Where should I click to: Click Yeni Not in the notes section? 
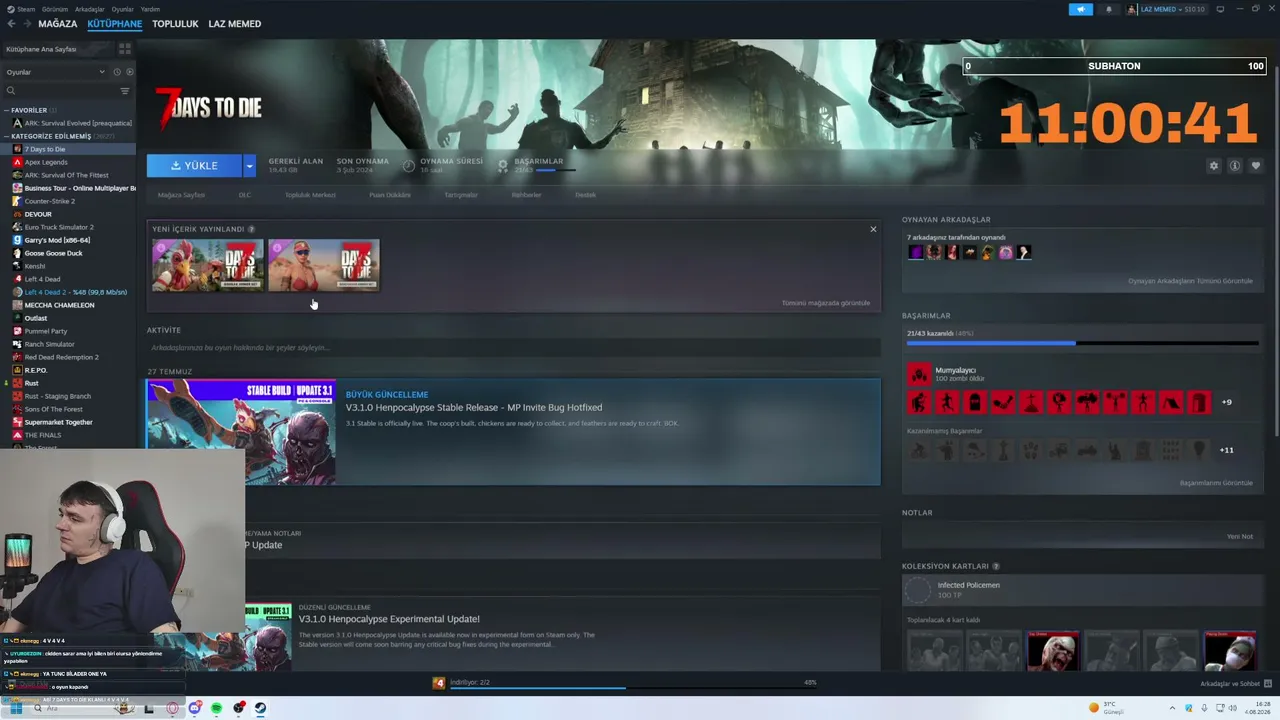coord(1240,536)
